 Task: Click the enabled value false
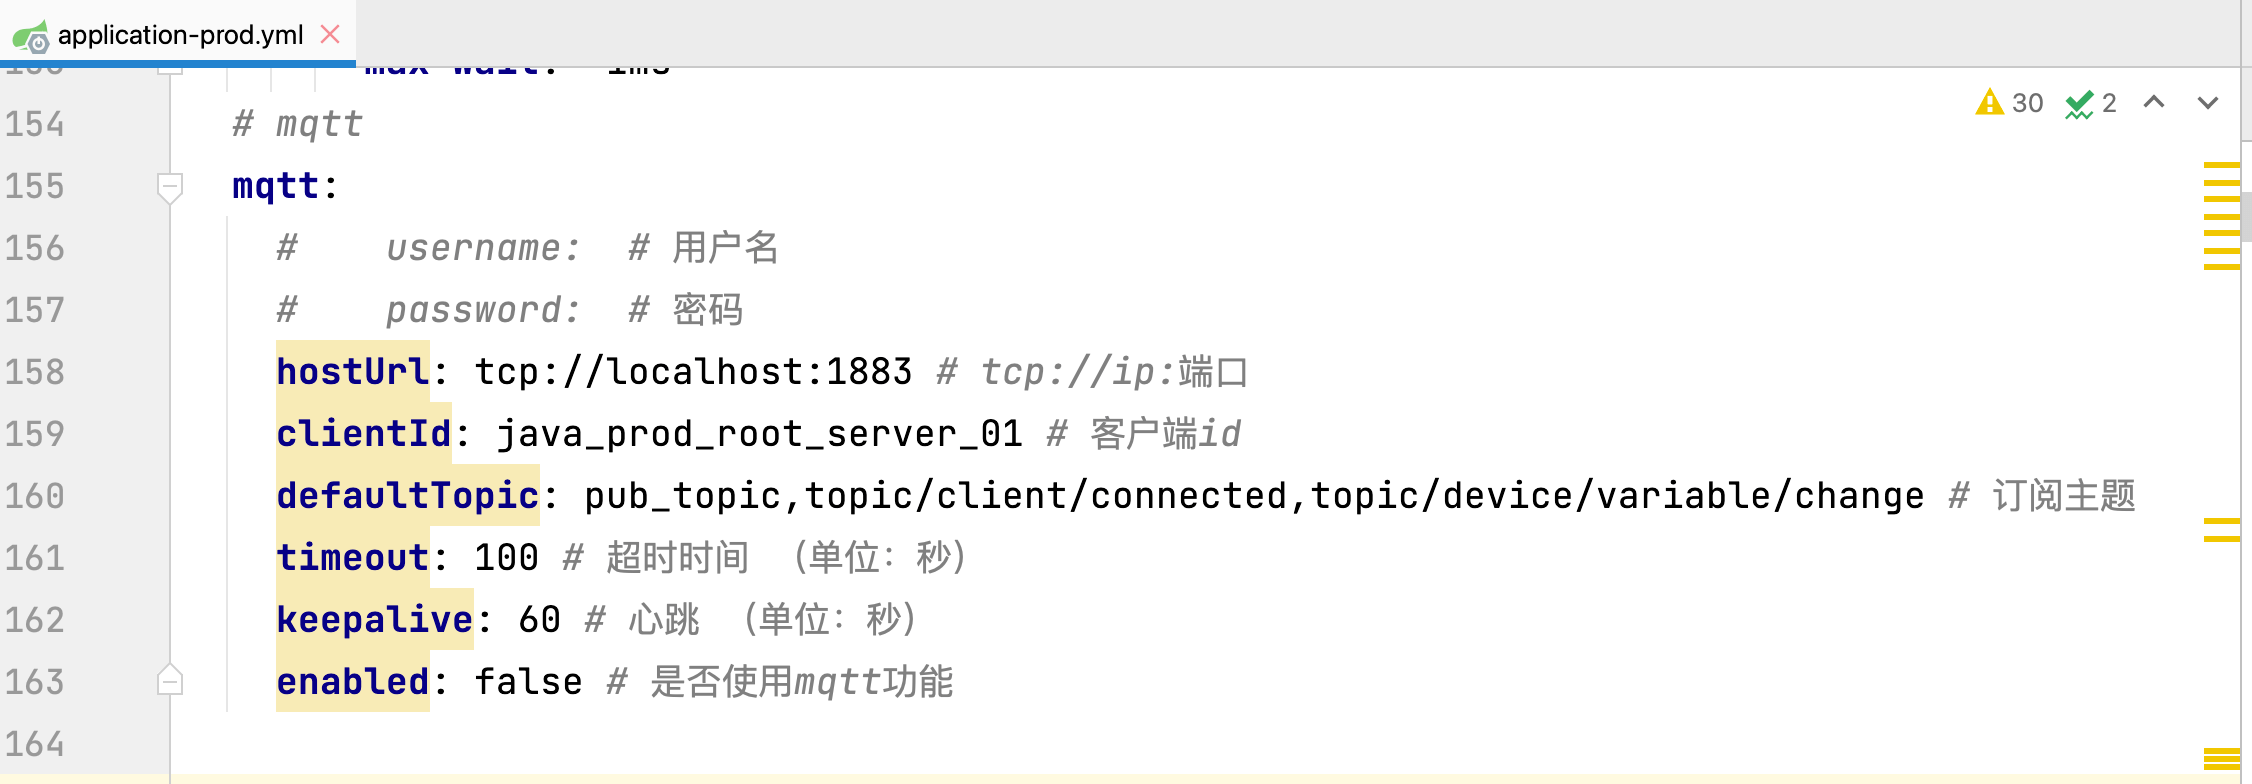click(x=528, y=682)
